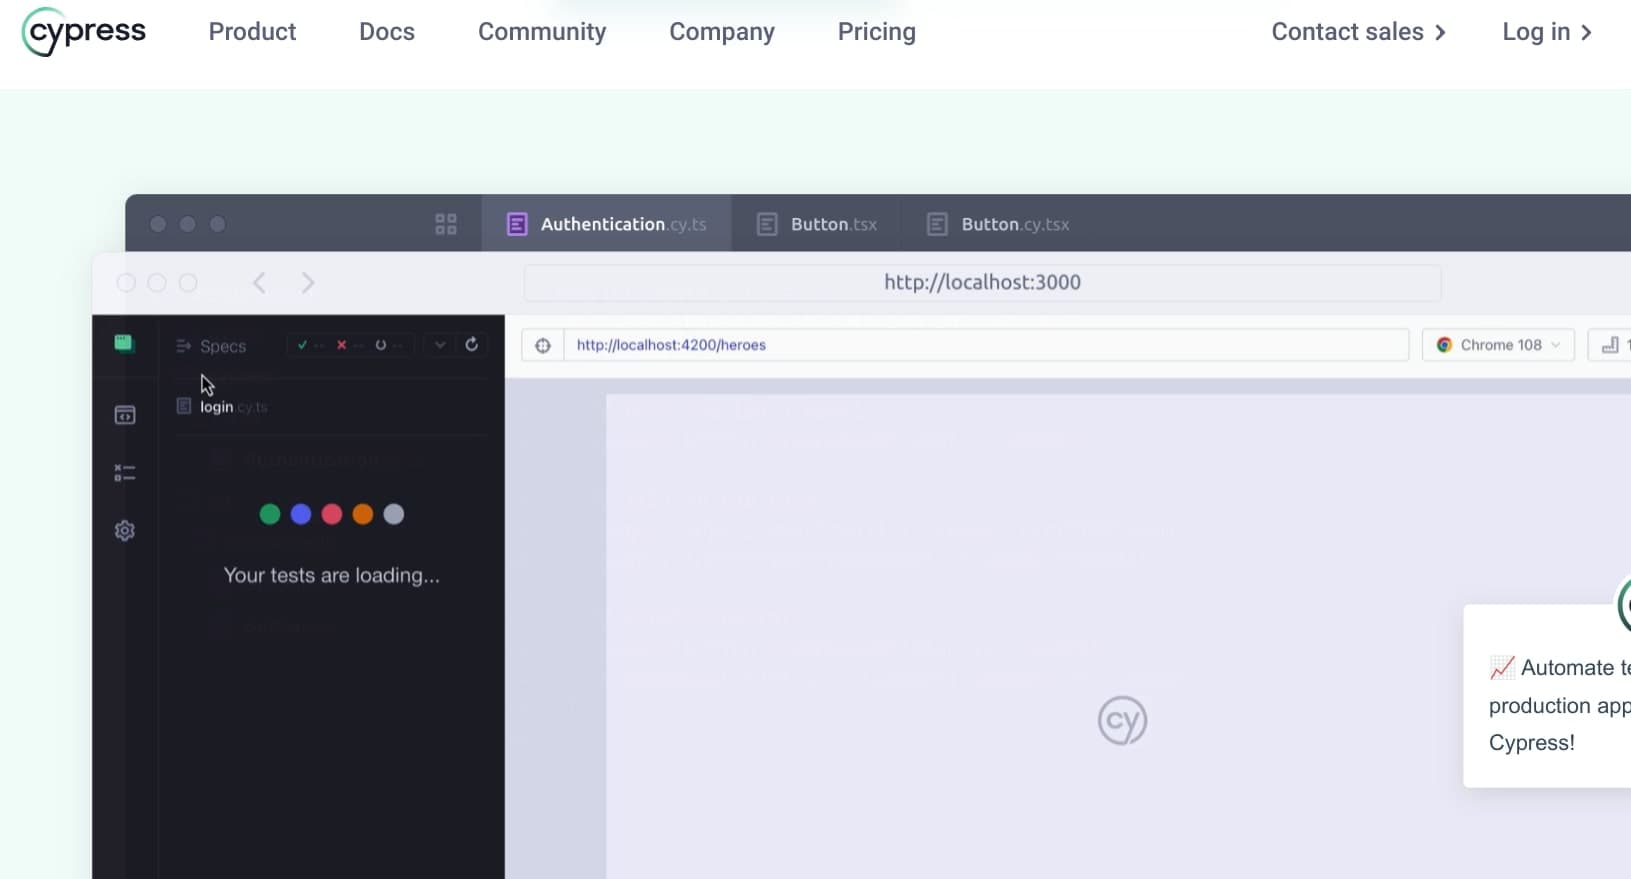Viewport: 1631px width, 879px height.
Task: Click the grid view icon beside Authentication tab
Action: coord(446,224)
